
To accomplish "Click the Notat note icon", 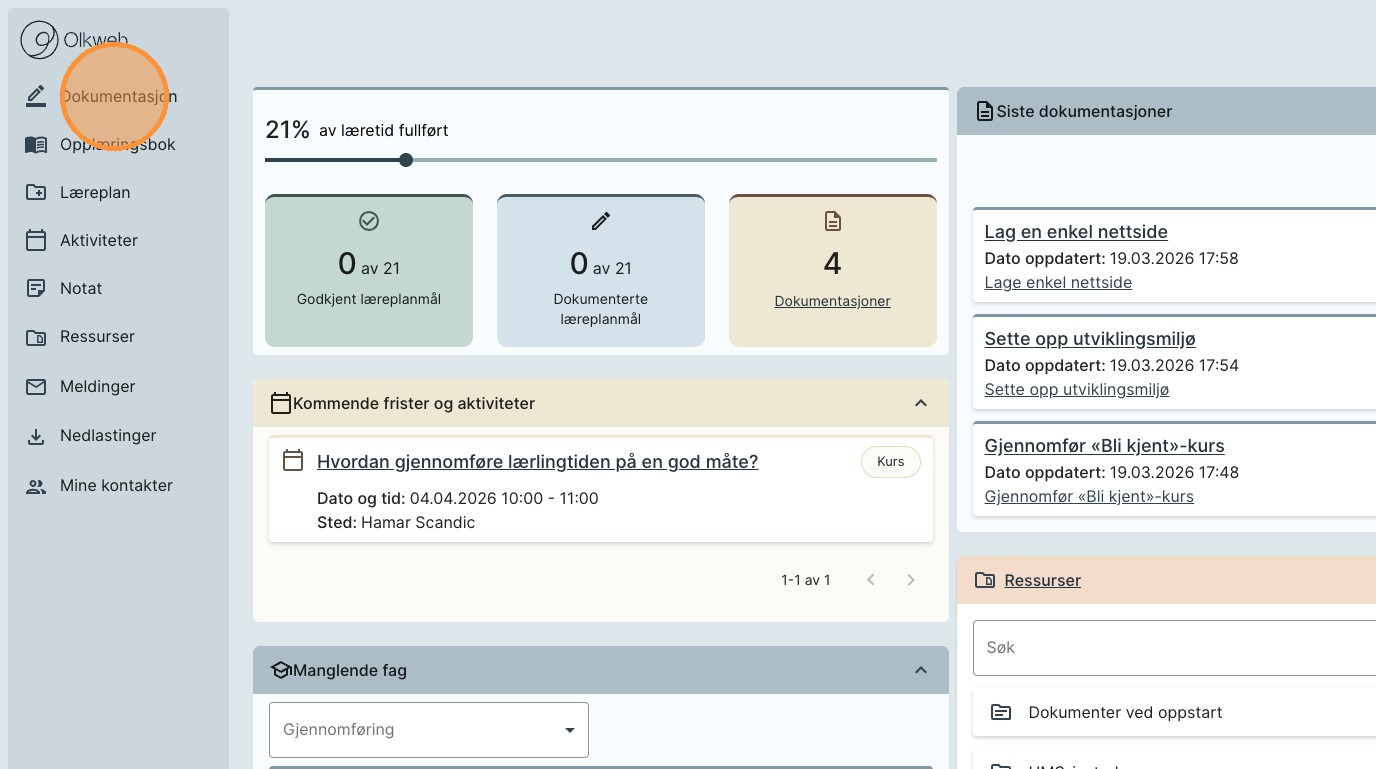I will pyautogui.click(x=36, y=289).
